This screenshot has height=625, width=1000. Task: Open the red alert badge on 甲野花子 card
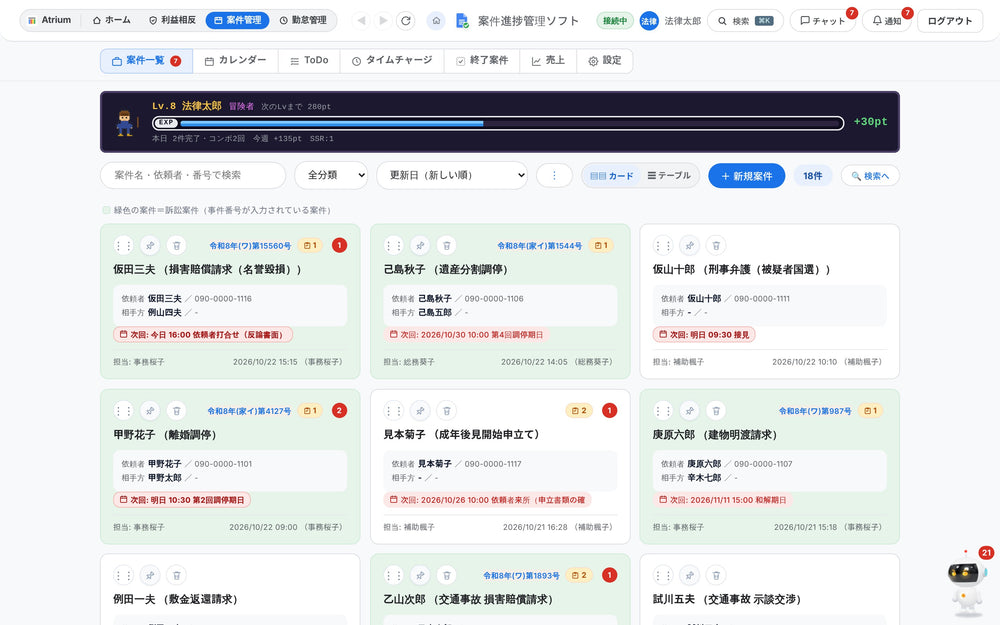(x=339, y=411)
